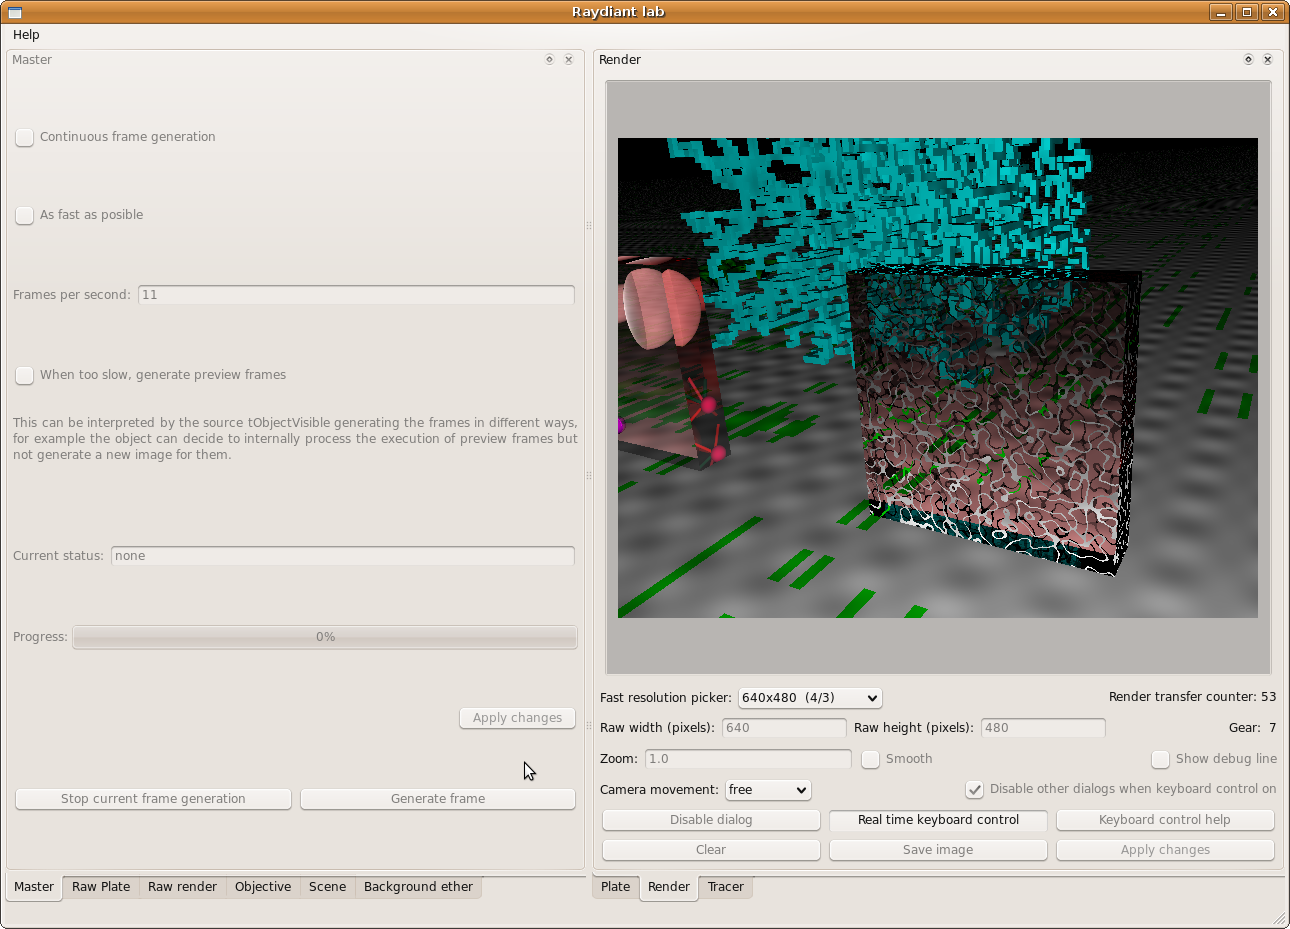Open the Fast resolution picker dropdown

pos(809,698)
